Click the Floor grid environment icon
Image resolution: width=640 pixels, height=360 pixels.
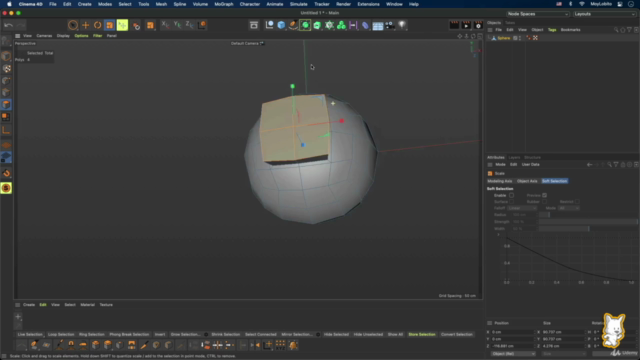tap(378, 25)
